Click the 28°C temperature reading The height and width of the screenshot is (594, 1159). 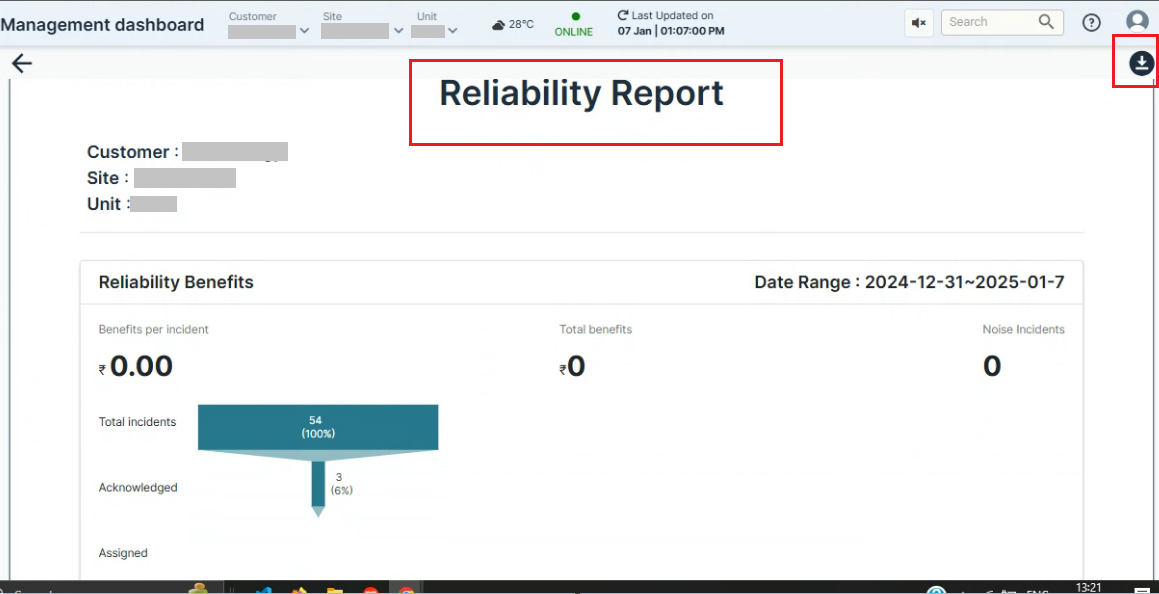click(521, 24)
